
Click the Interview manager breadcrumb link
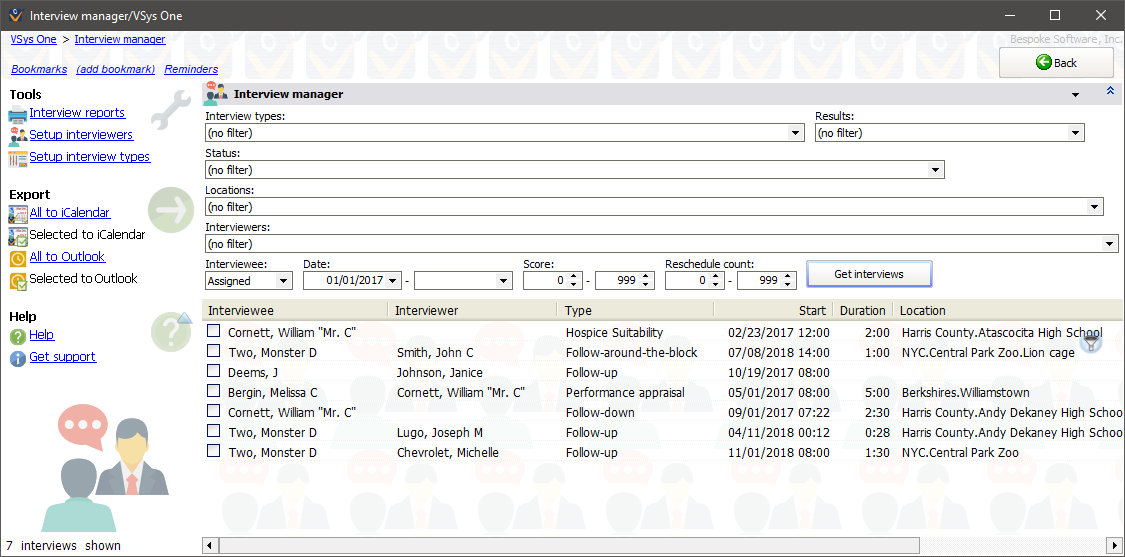click(120, 39)
